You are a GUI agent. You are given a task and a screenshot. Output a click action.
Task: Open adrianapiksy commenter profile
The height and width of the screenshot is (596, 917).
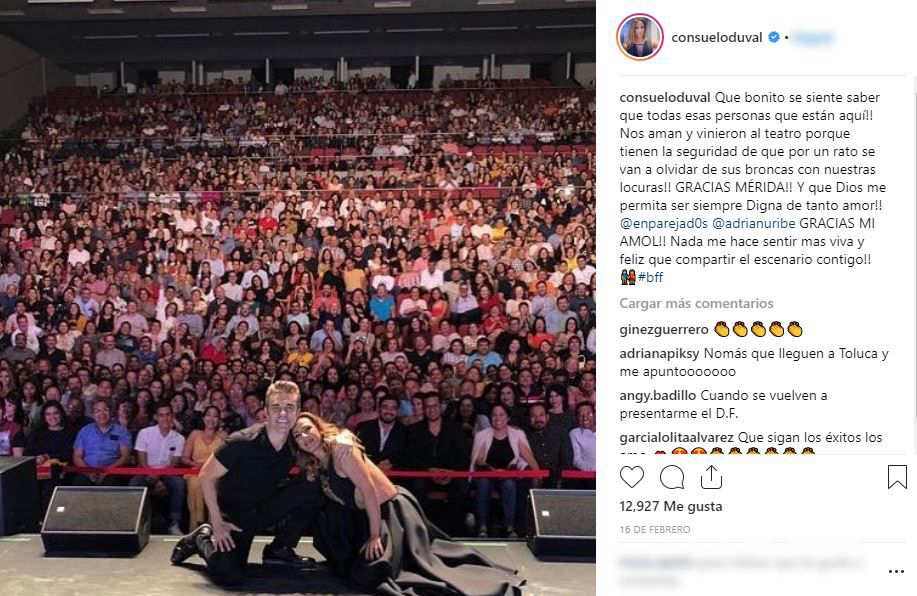tap(659, 354)
